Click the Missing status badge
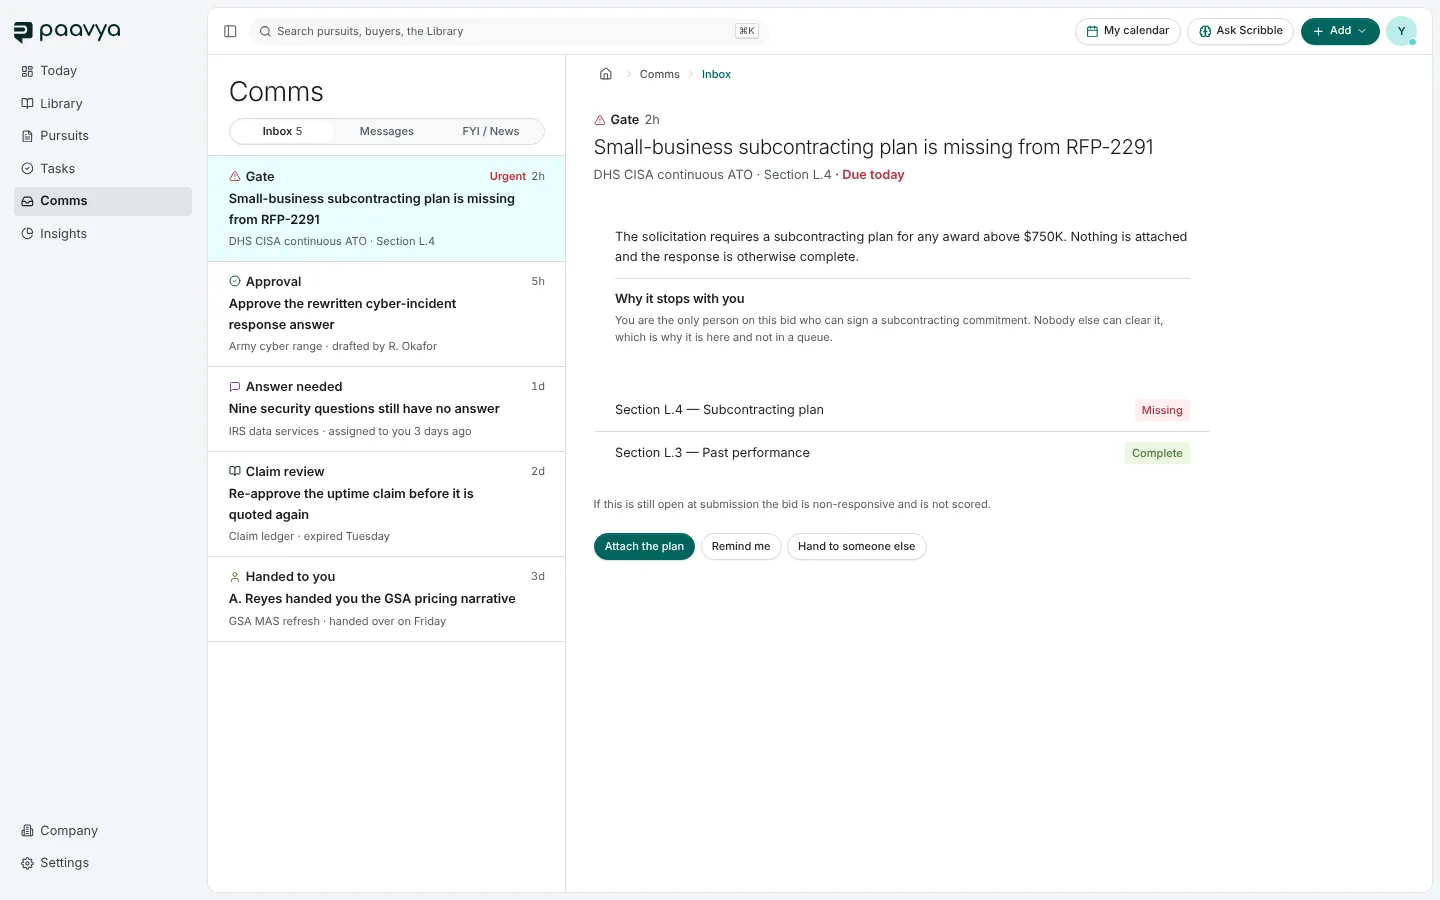Viewport: 1440px width, 900px height. 1162,410
